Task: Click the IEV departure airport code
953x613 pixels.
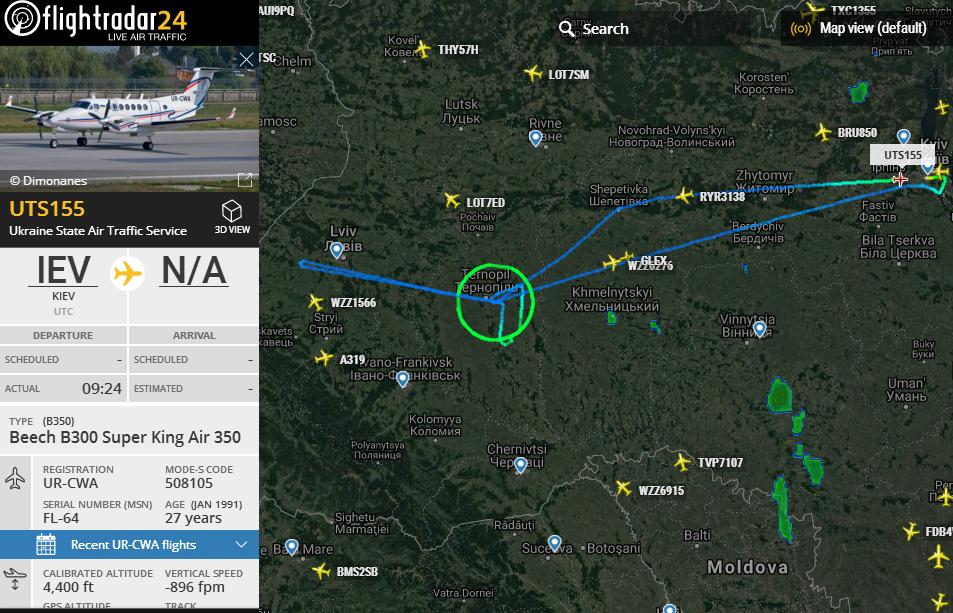Action: pos(63,270)
